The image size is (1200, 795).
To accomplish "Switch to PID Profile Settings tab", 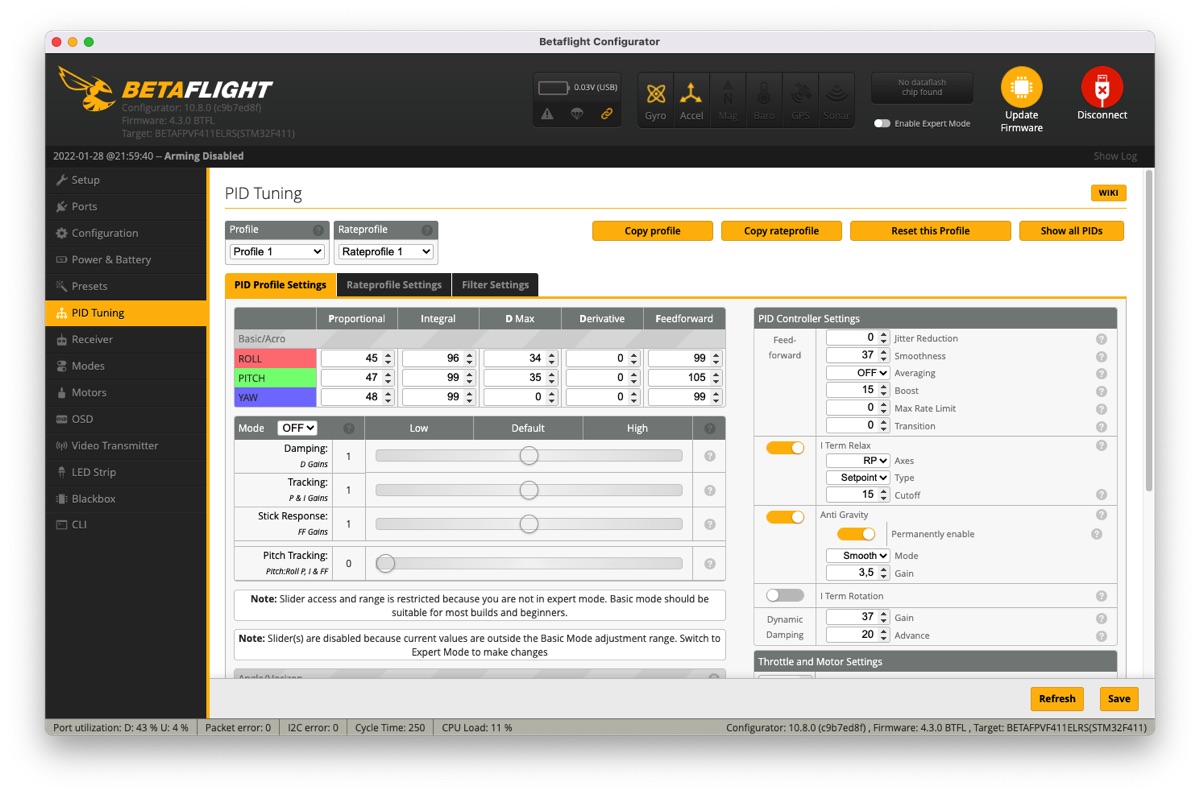I will [280, 285].
